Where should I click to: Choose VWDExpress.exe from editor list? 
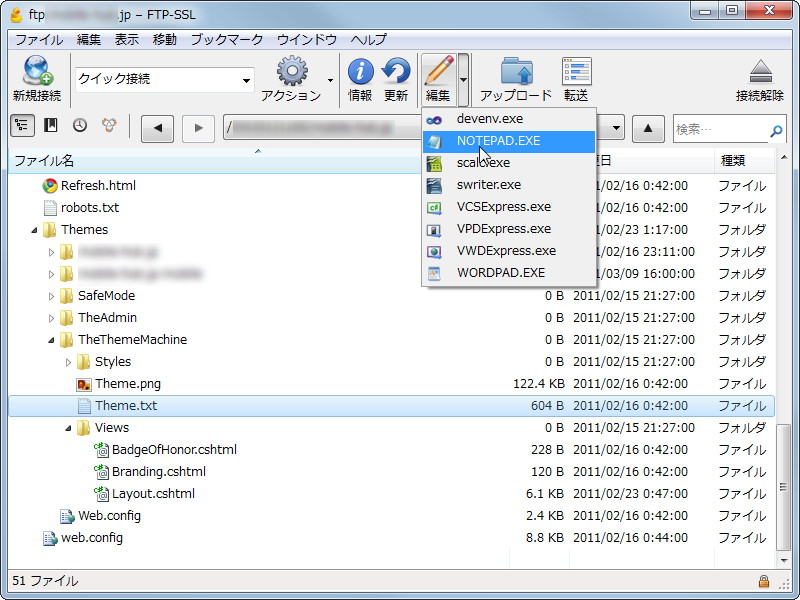509,251
